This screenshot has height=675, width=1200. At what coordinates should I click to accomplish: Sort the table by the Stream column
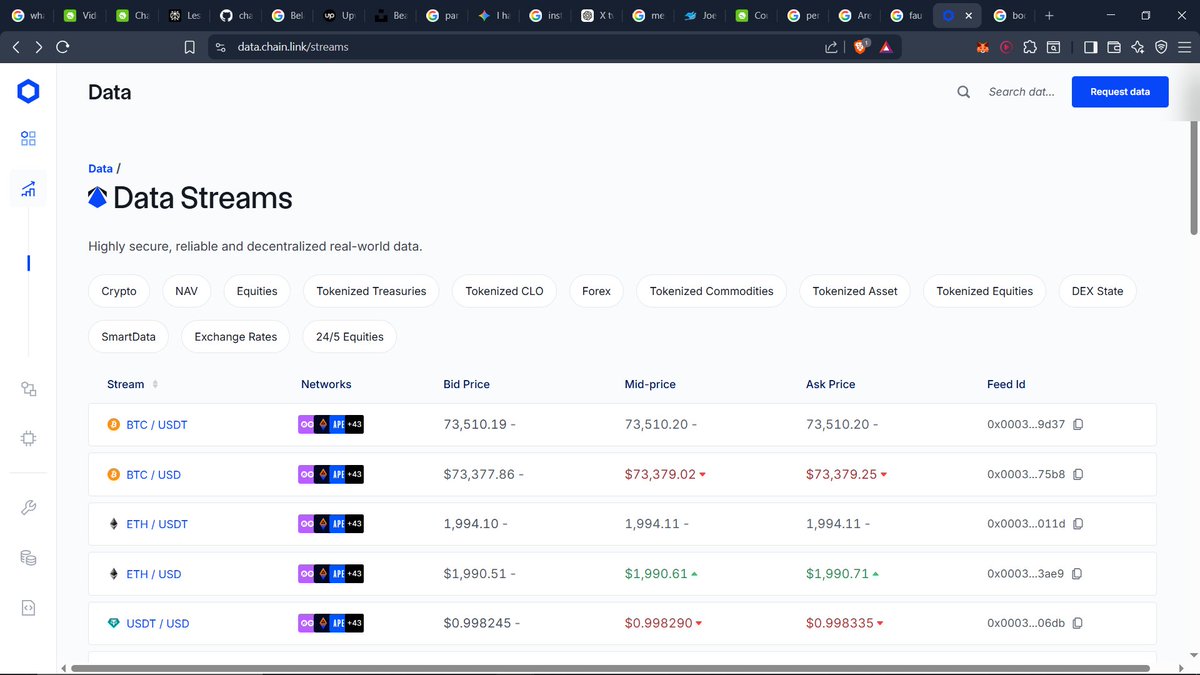[155, 384]
